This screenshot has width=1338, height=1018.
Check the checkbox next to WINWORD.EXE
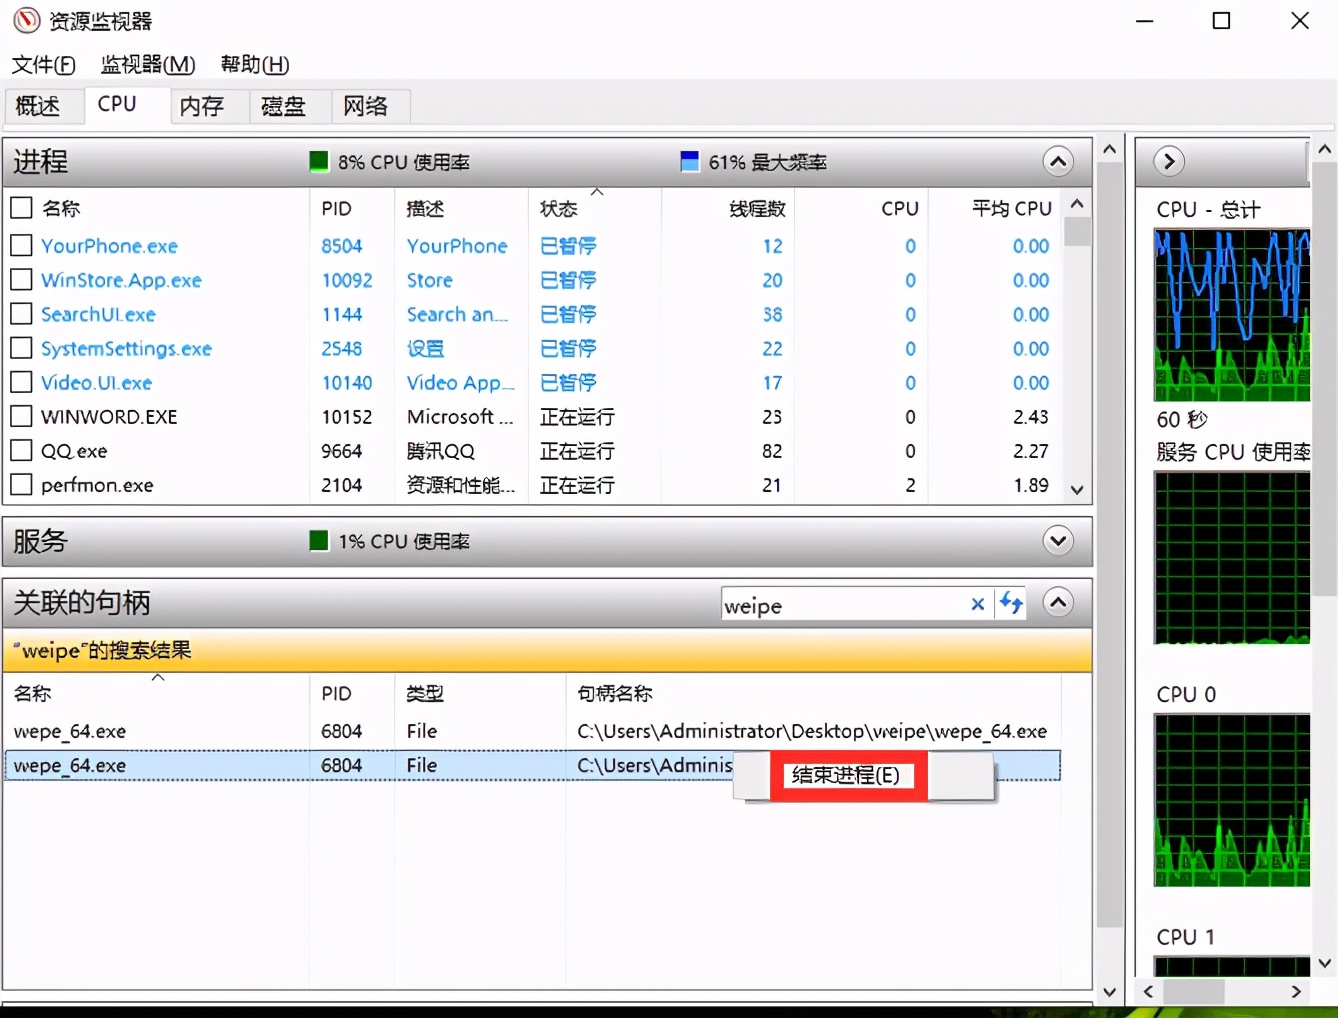coord(21,417)
